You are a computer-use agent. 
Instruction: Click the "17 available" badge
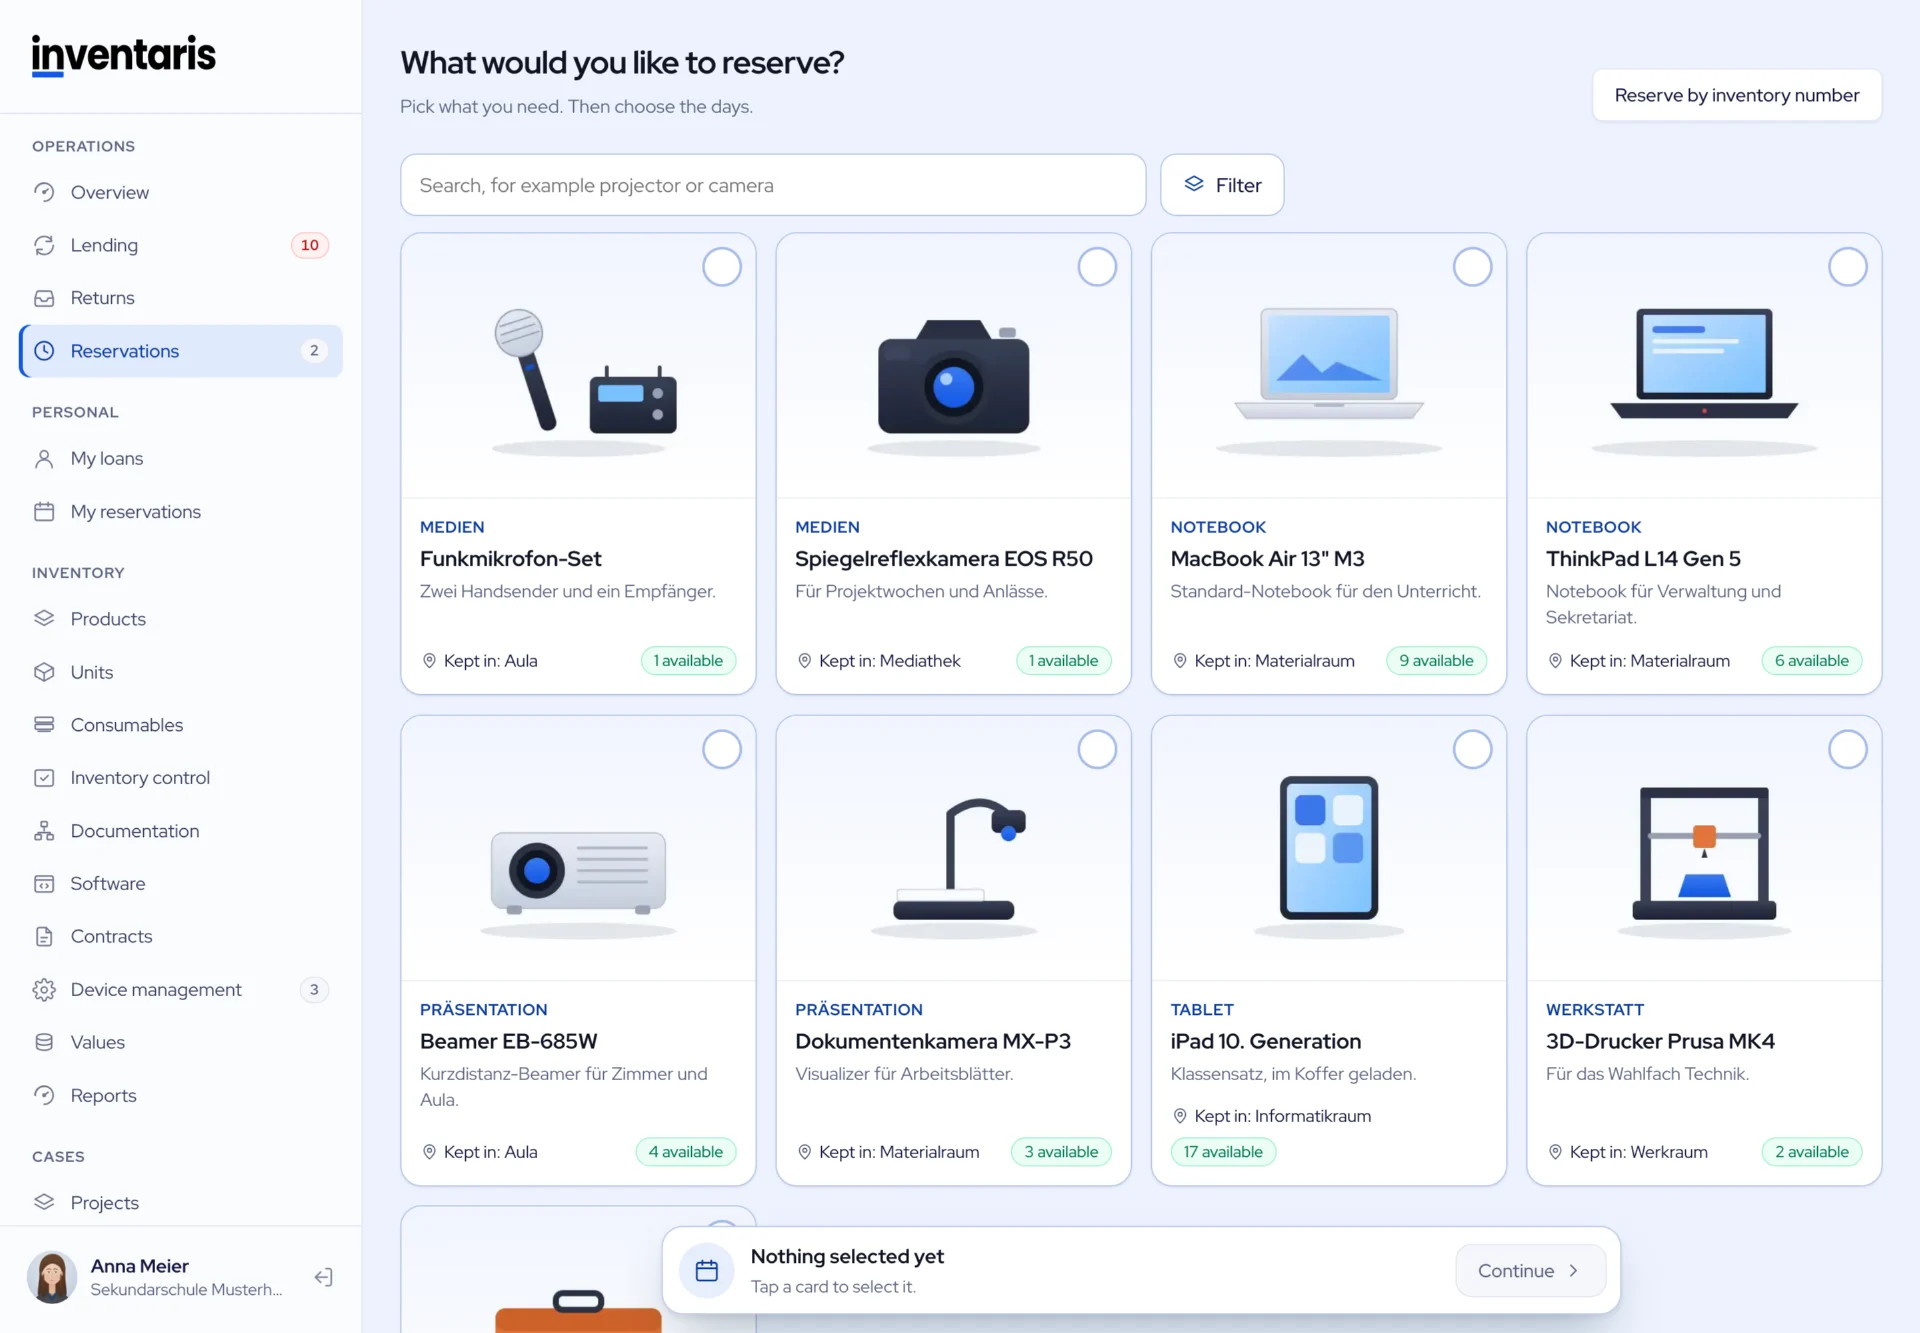point(1223,1152)
